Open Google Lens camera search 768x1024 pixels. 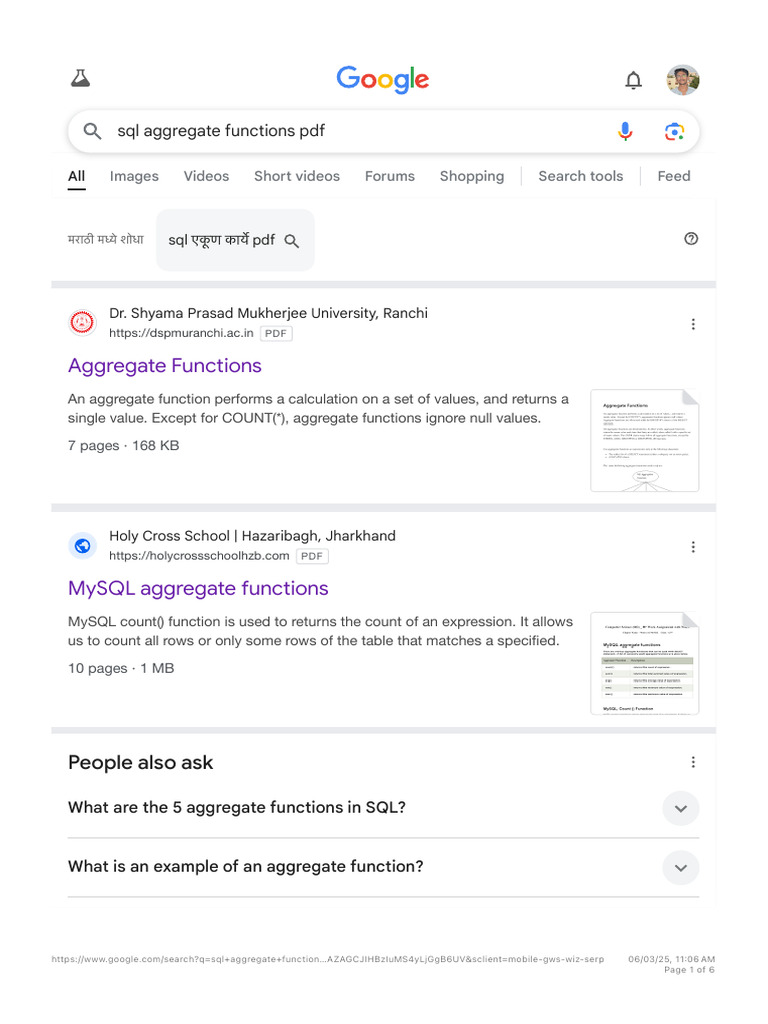point(674,131)
